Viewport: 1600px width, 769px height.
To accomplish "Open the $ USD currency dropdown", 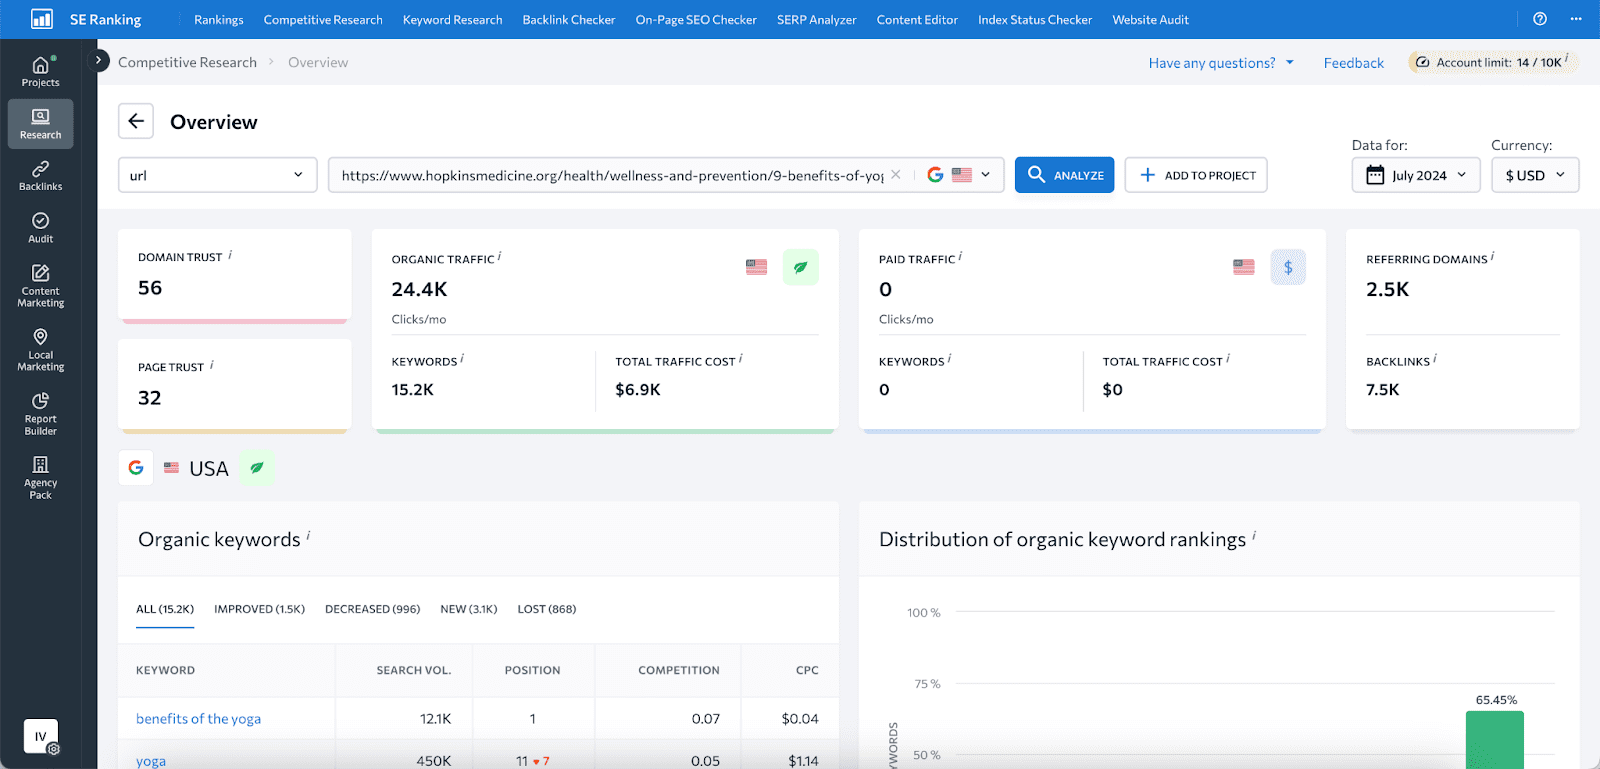I will coord(1535,175).
